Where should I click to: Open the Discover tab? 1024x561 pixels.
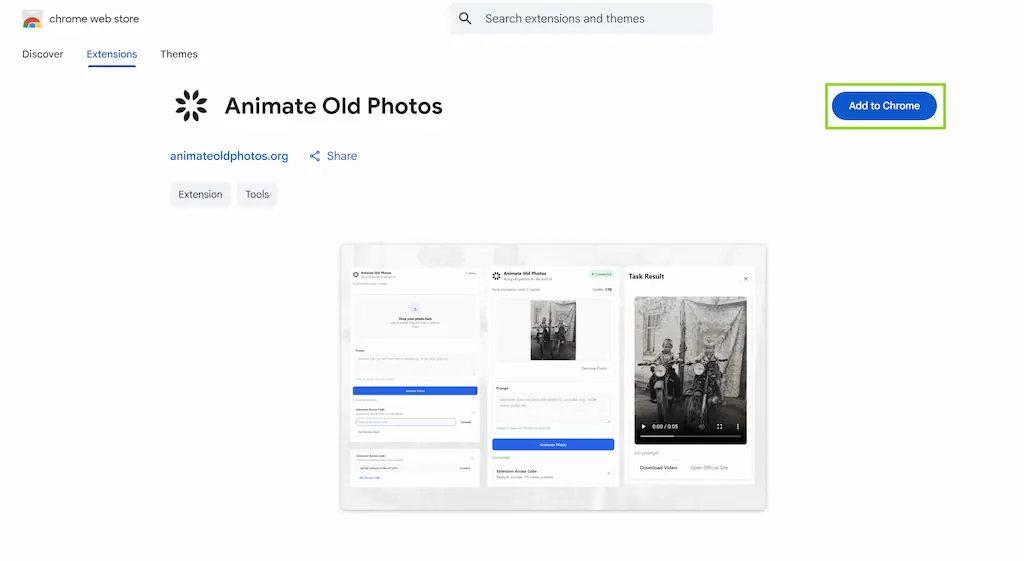[42, 54]
